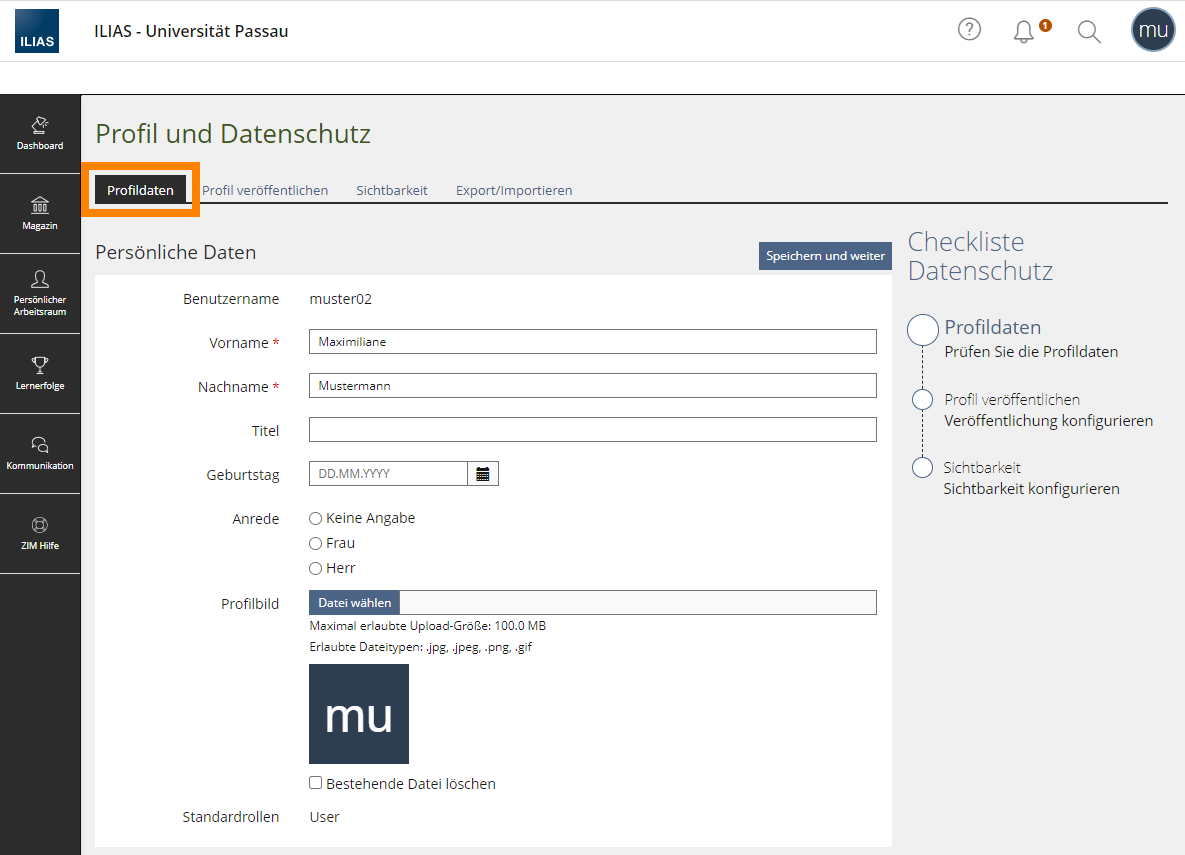
Task: Click 'Maximal erlaubte Upload-Größe: 100.0 MB' text
Action: click(428, 626)
